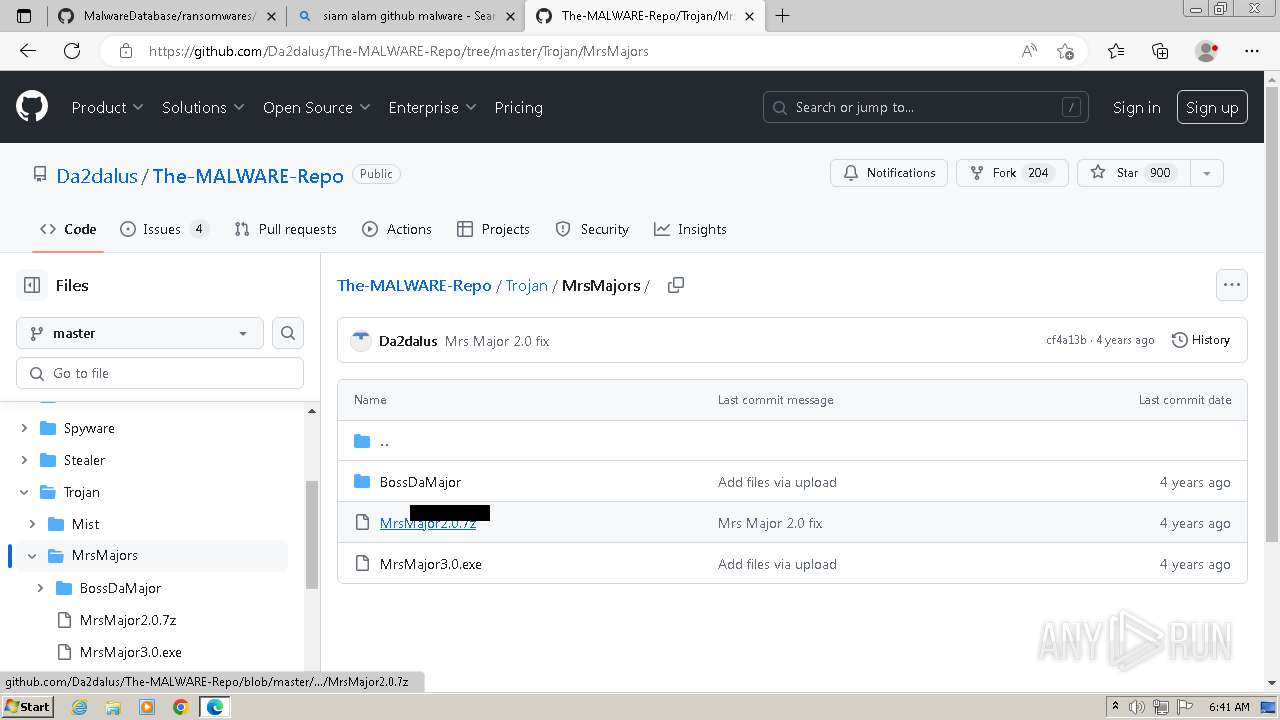Open the Security tab
The width and height of the screenshot is (1280, 720).
coord(592,229)
